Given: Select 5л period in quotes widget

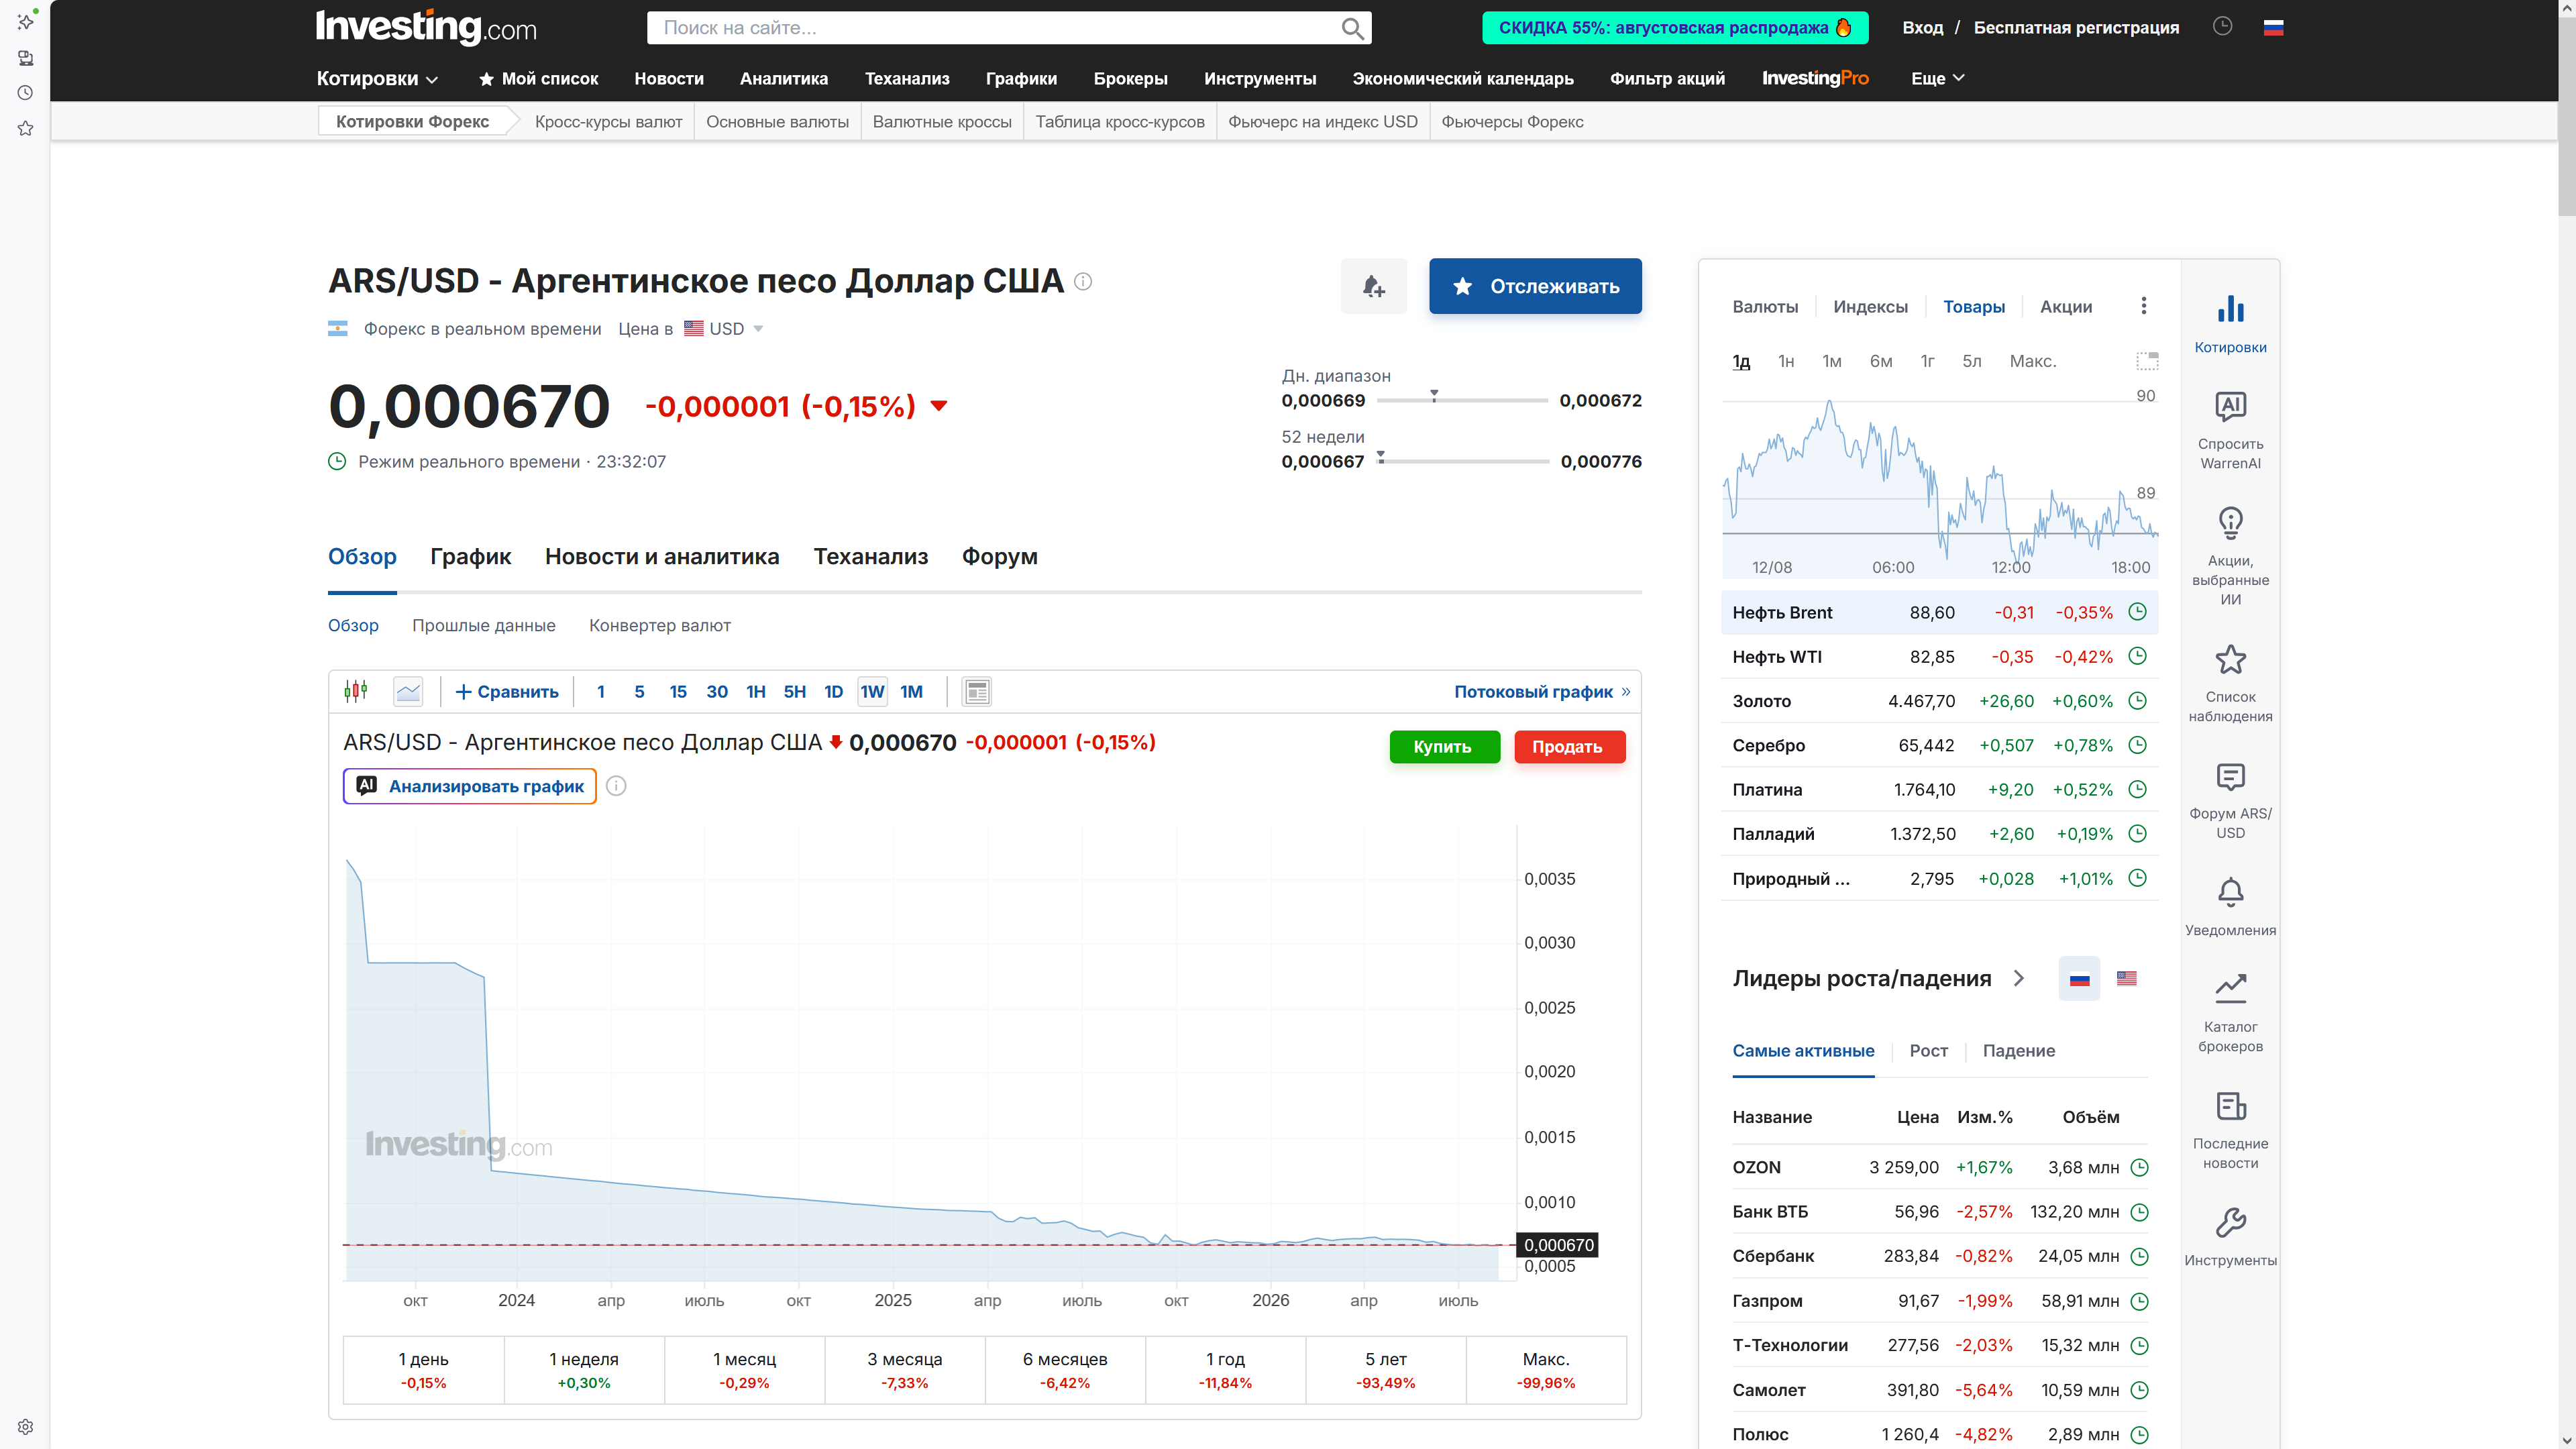Looking at the screenshot, I should pos(1971,361).
